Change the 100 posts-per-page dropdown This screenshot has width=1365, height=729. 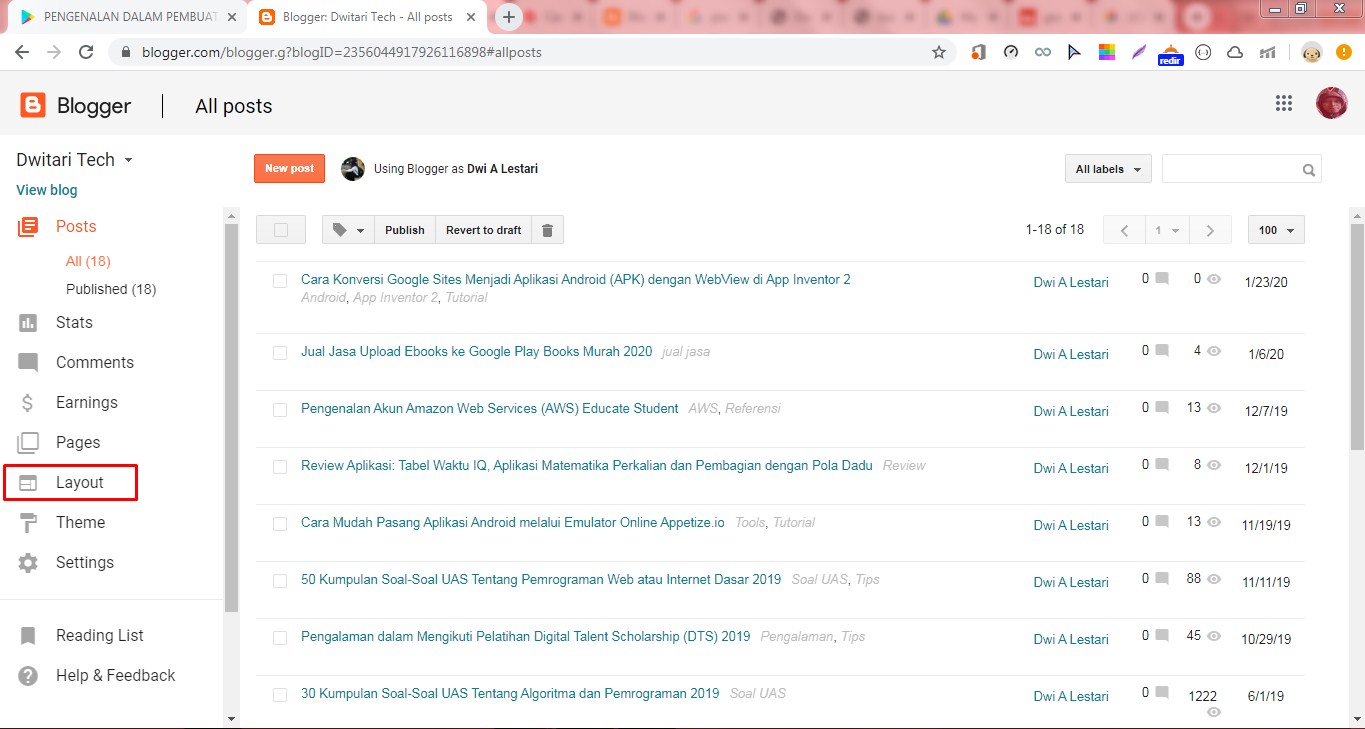1276,230
